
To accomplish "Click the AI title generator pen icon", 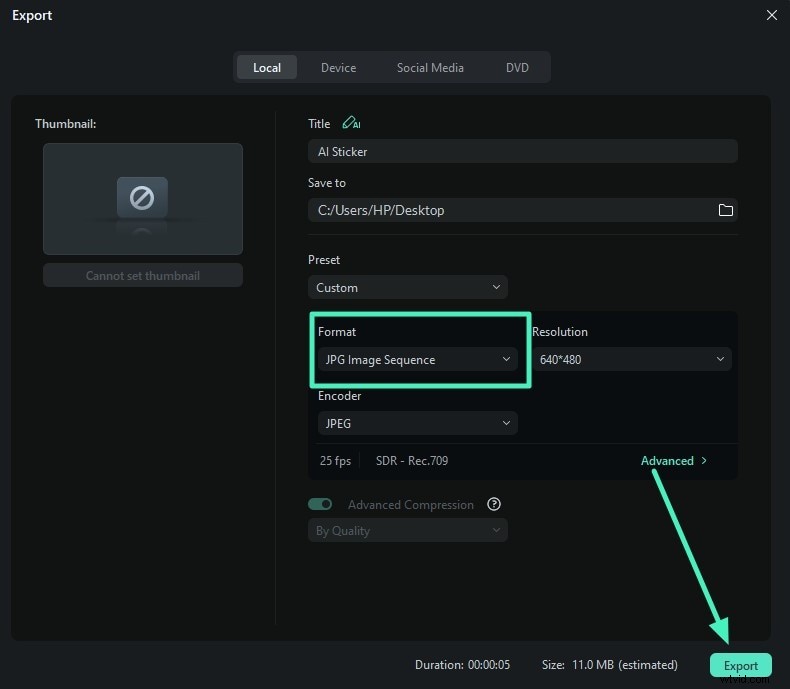I will (350, 124).
